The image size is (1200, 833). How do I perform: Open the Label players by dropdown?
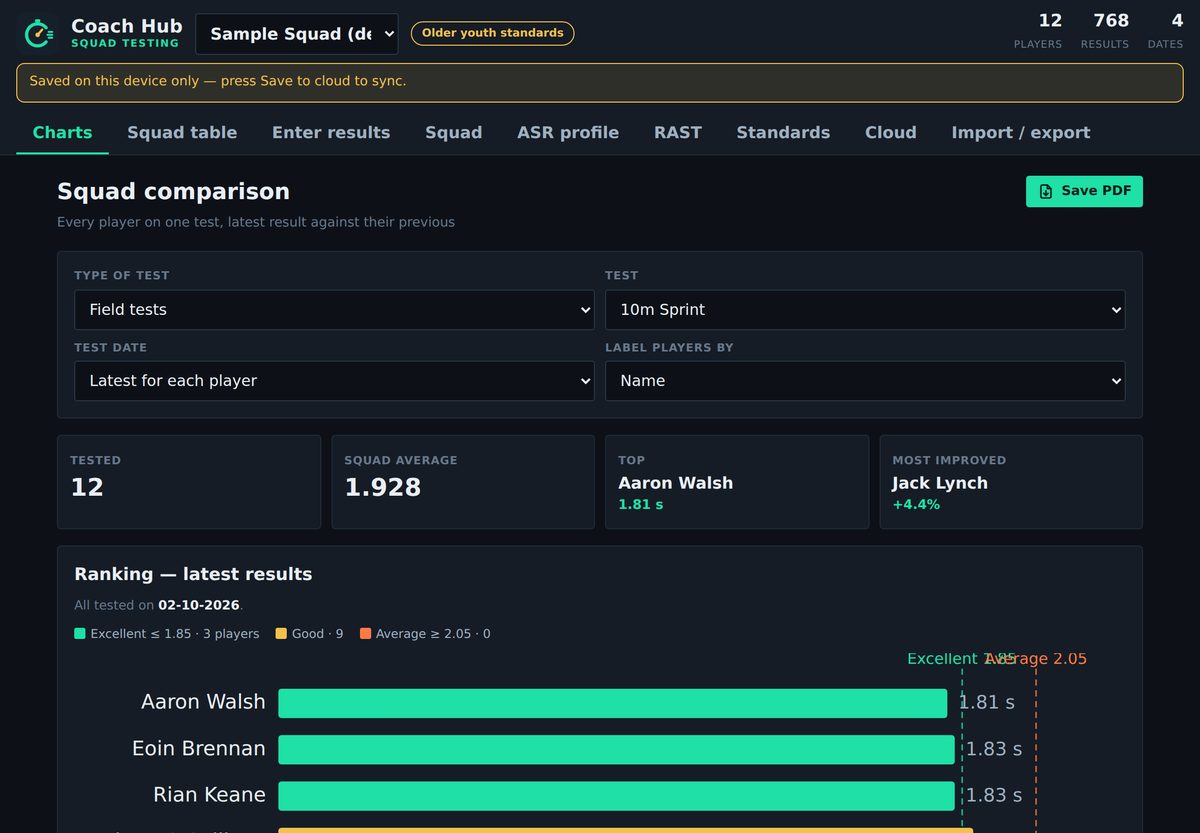(865, 381)
